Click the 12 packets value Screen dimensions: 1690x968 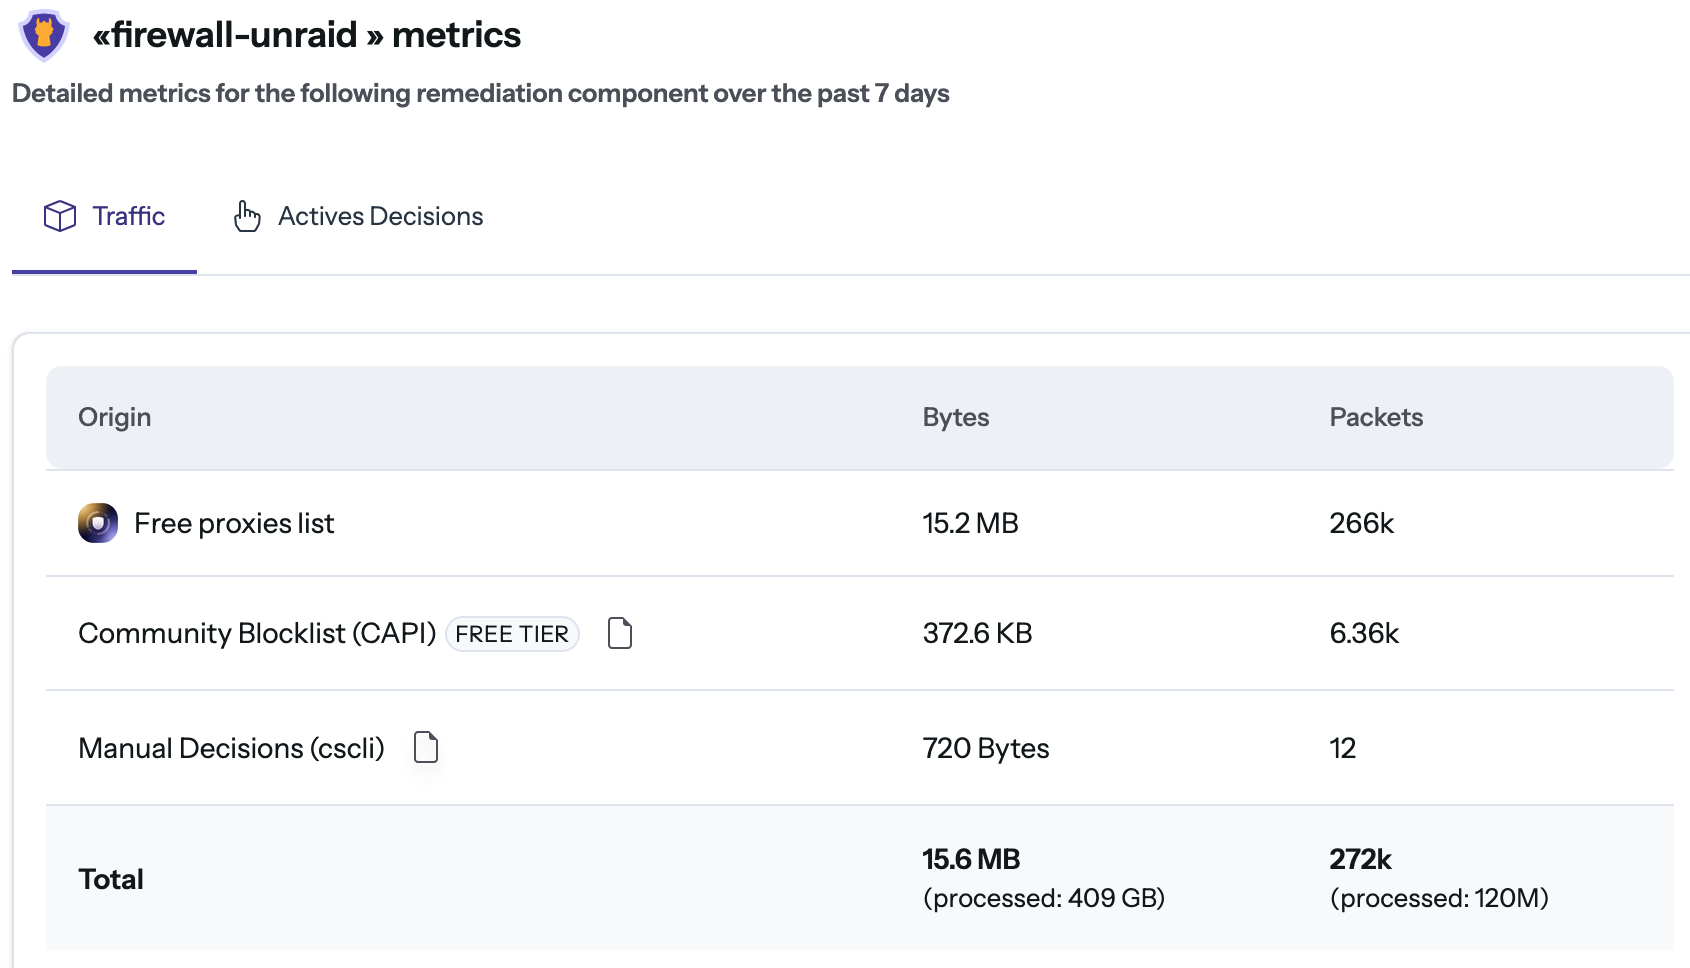(x=1342, y=748)
